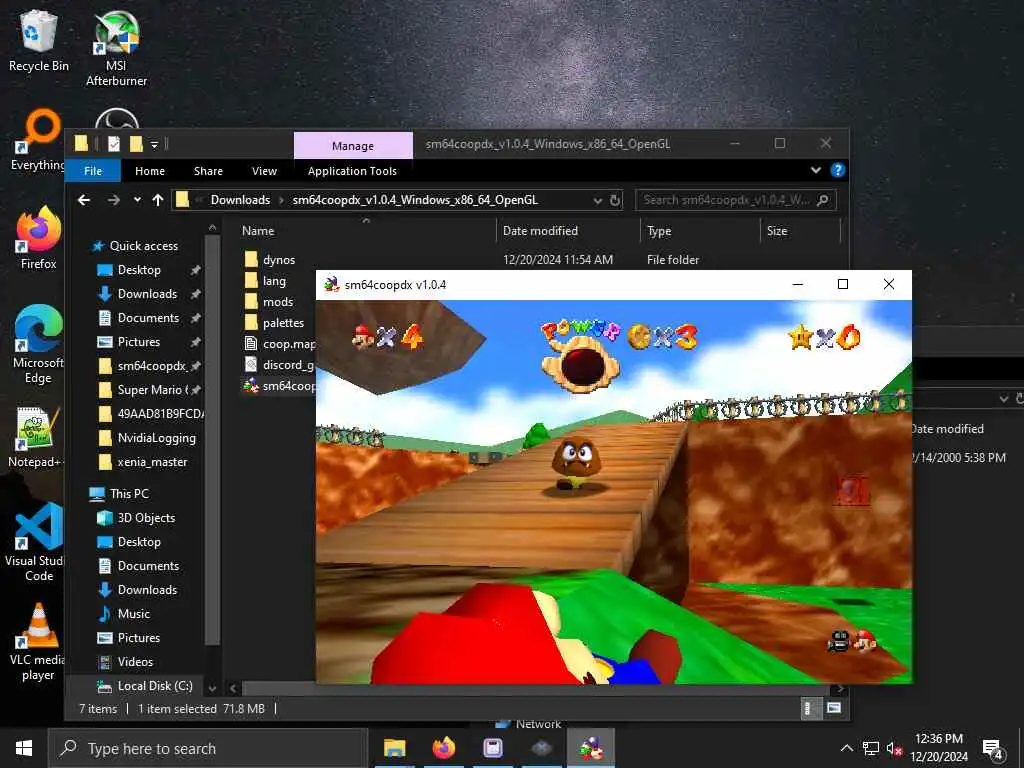Image resolution: width=1024 pixels, height=768 pixels.
Task: Click the New Folder quick access icon
Action: 136,144
